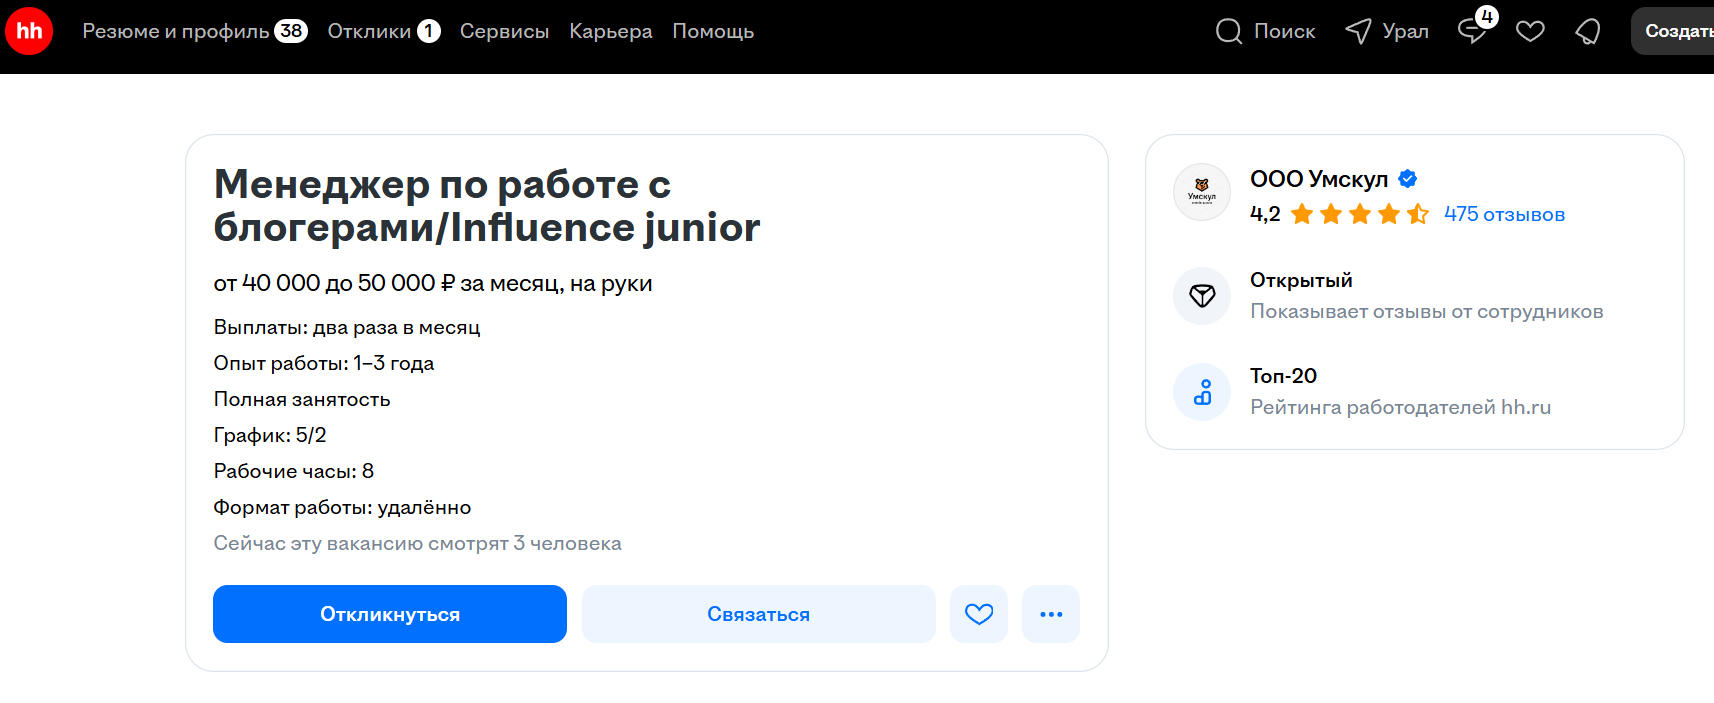Click the vacancy title heading
The image size is (1714, 703).
coord(487,205)
